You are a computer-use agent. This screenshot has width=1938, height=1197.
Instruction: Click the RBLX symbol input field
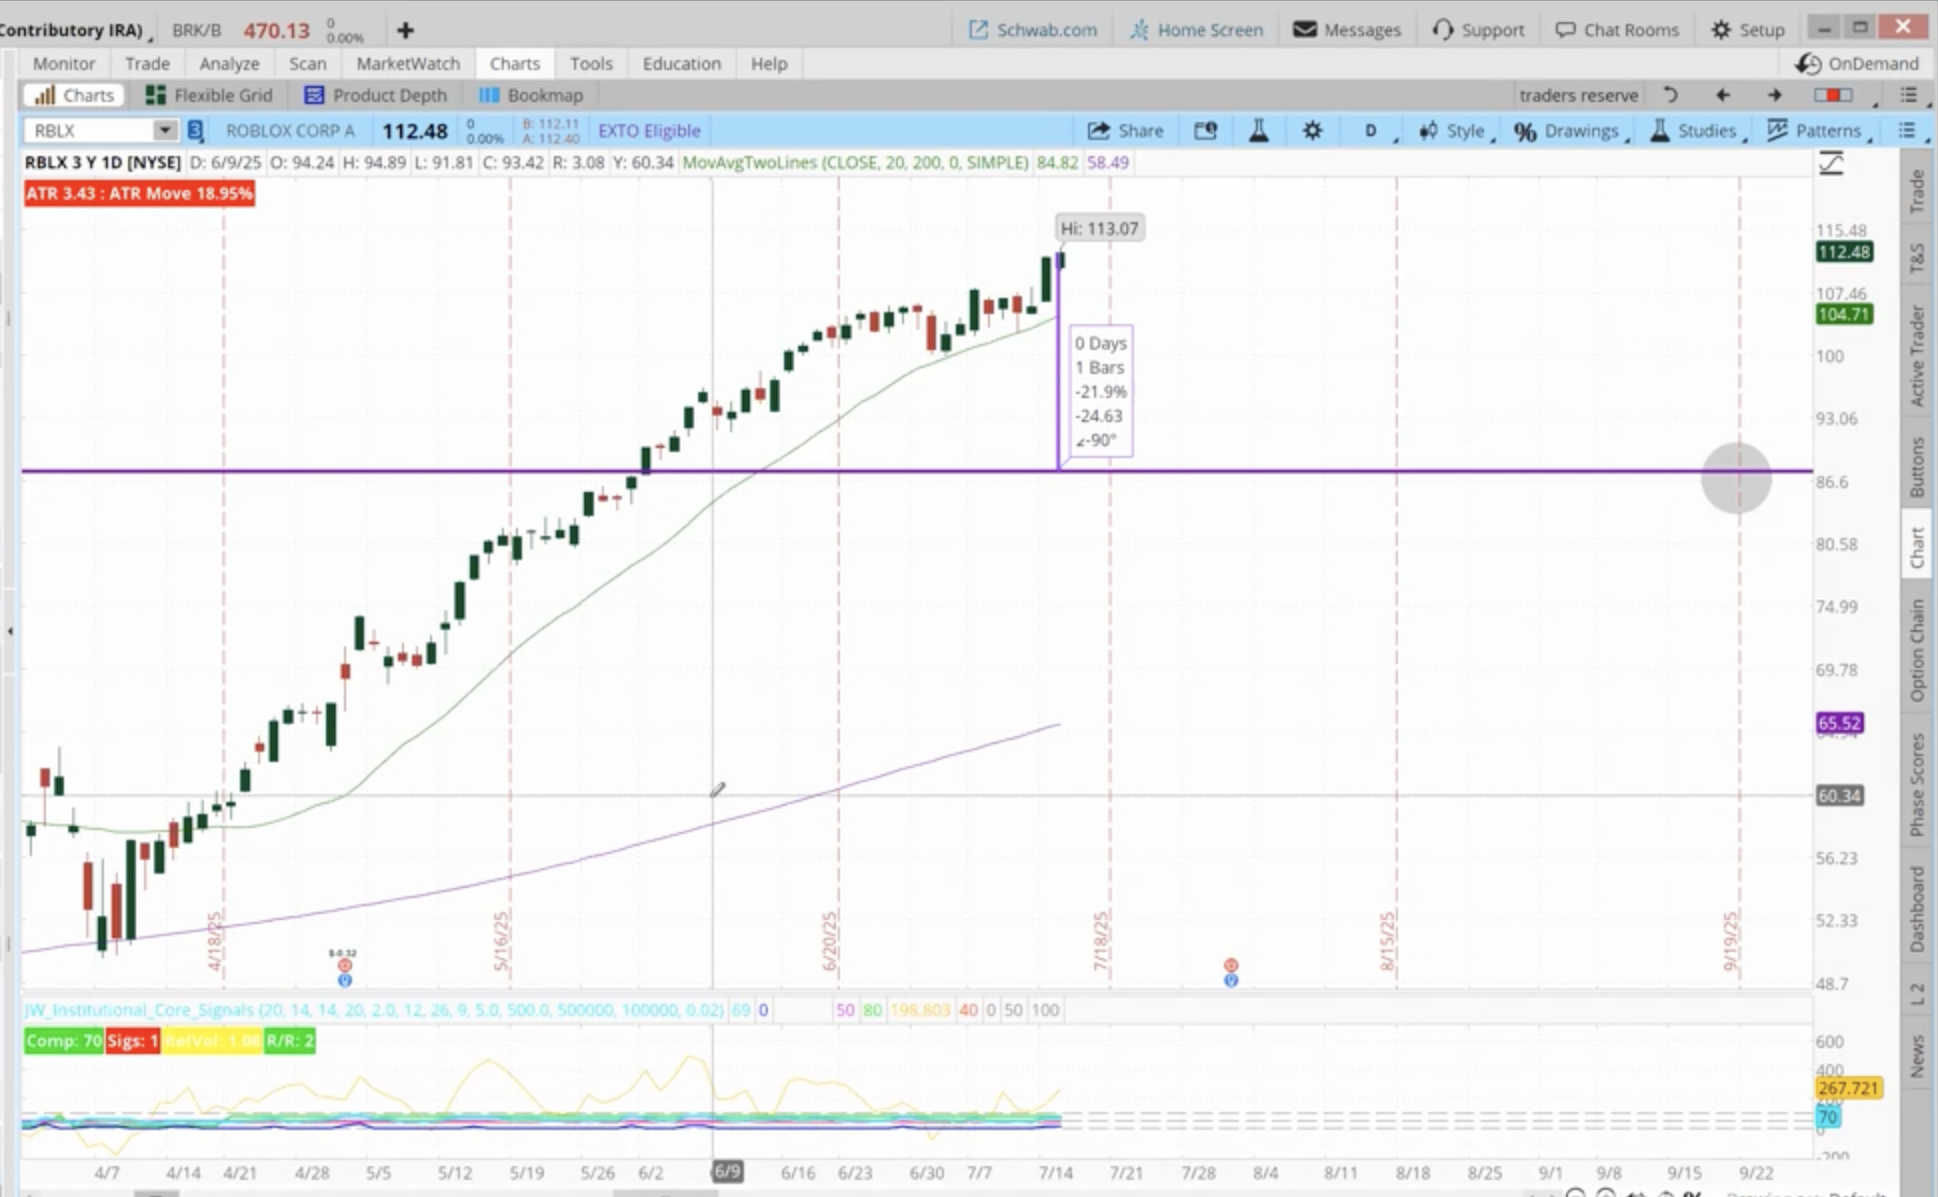pyautogui.click(x=90, y=130)
